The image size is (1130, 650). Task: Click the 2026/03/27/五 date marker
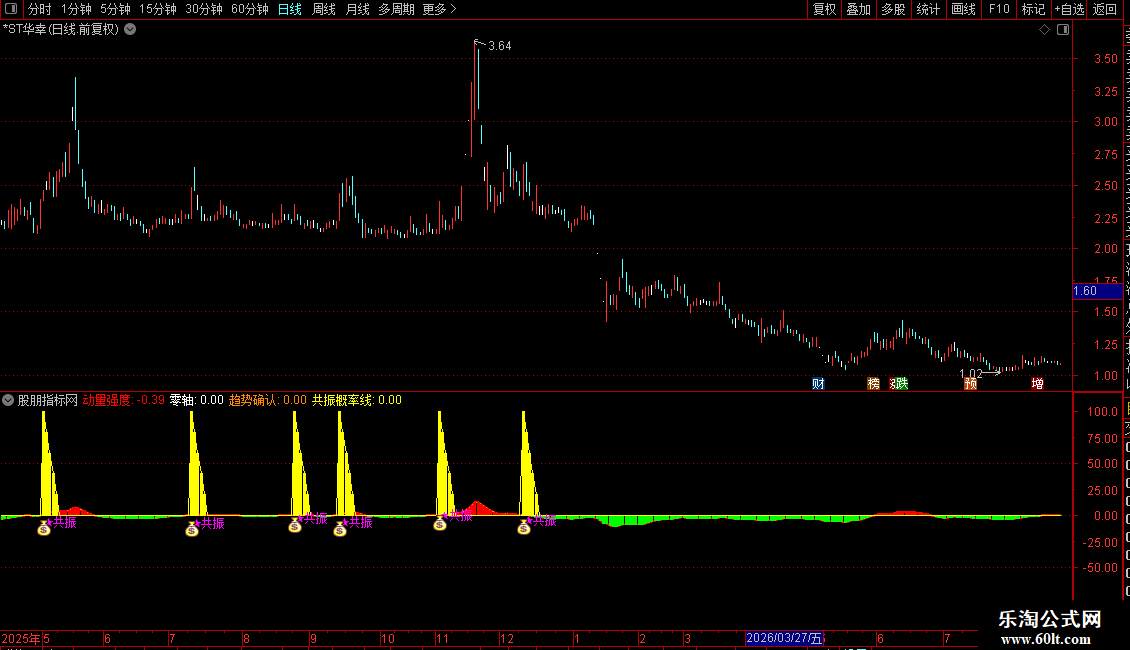pyautogui.click(x=784, y=638)
